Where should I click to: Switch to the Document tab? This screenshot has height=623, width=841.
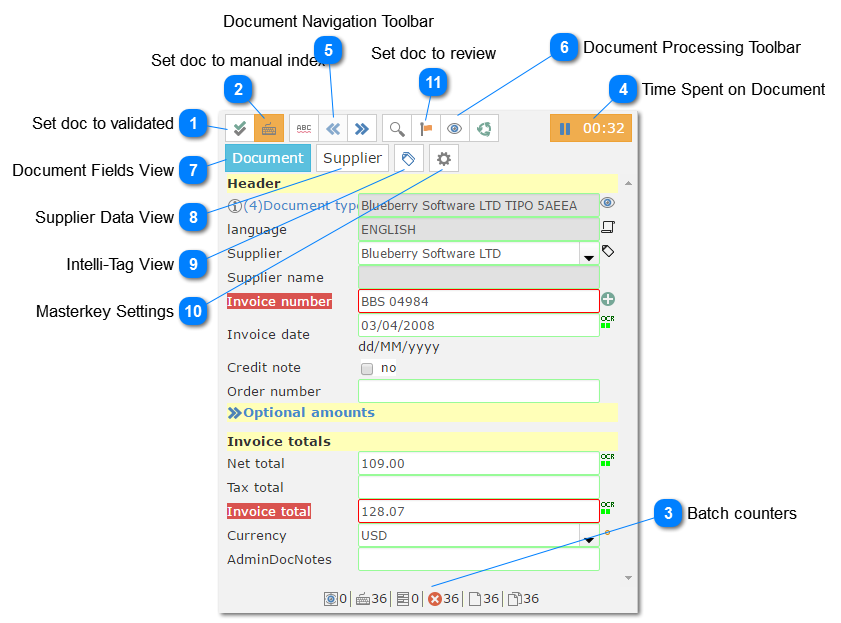[267, 158]
